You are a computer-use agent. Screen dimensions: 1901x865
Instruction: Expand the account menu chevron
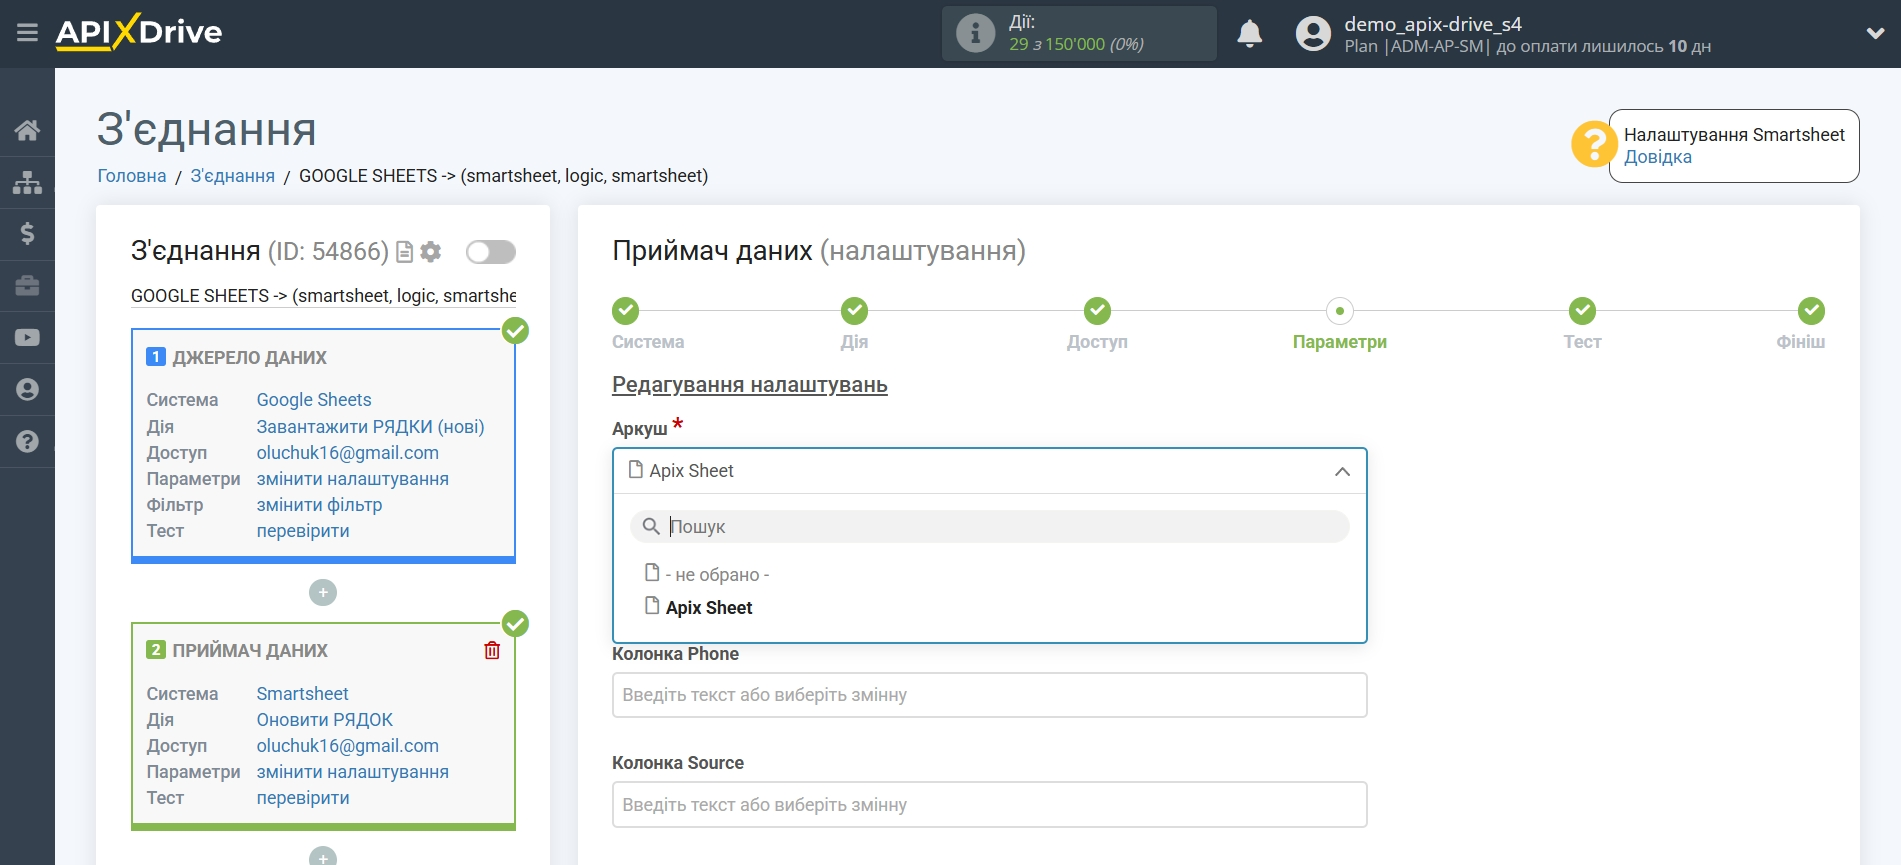coord(1875,33)
